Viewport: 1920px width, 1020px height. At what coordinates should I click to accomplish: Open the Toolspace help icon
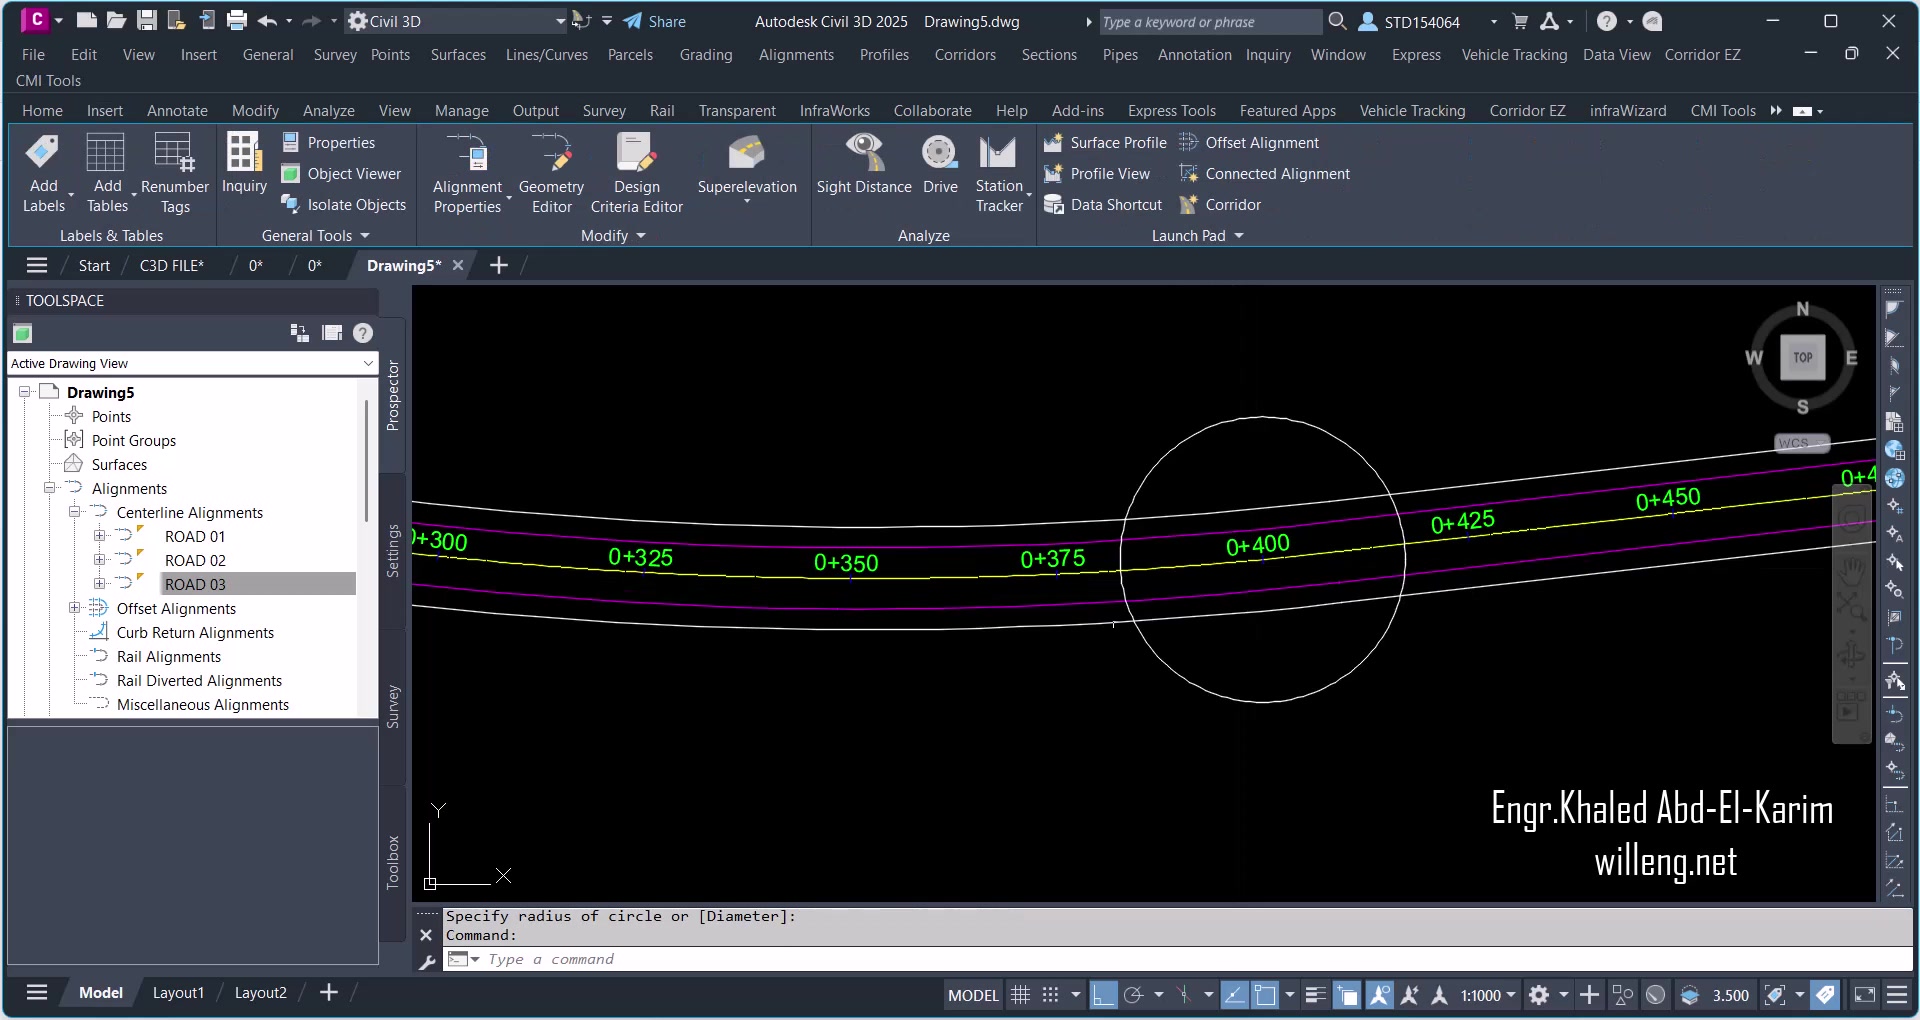click(x=363, y=333)
